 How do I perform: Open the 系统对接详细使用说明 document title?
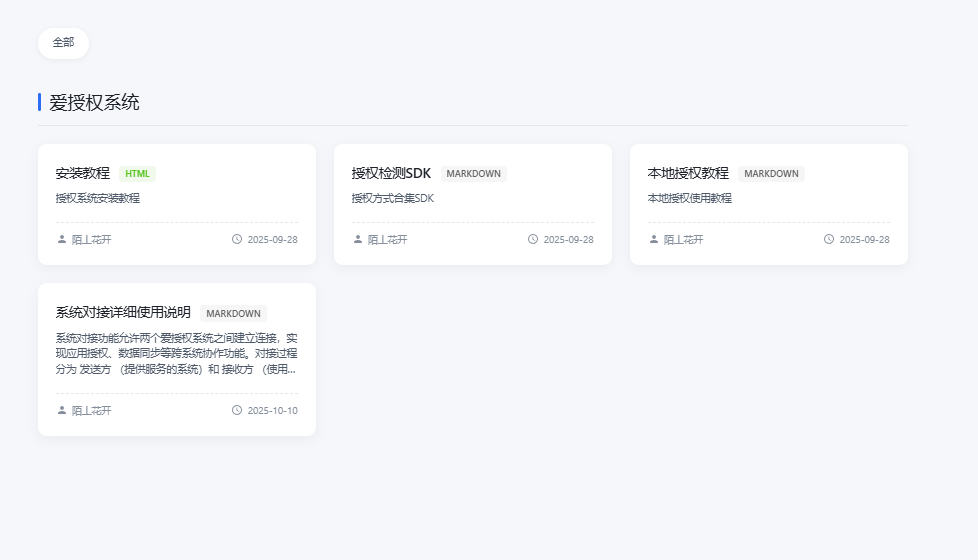(123, 313)
